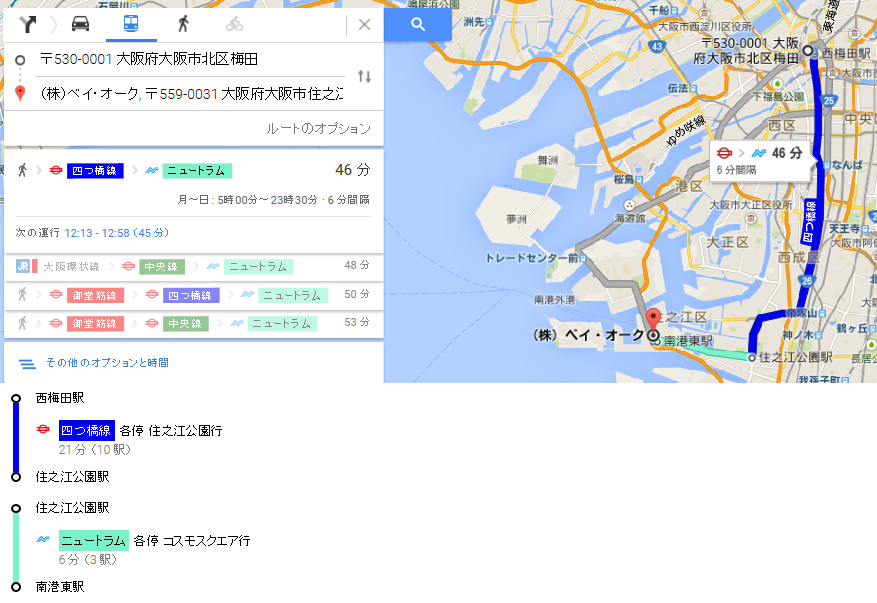Viewport: 877px width, 603px height.
Task: Click トレードセンター前 station label on map
Action: pos(531,258)
